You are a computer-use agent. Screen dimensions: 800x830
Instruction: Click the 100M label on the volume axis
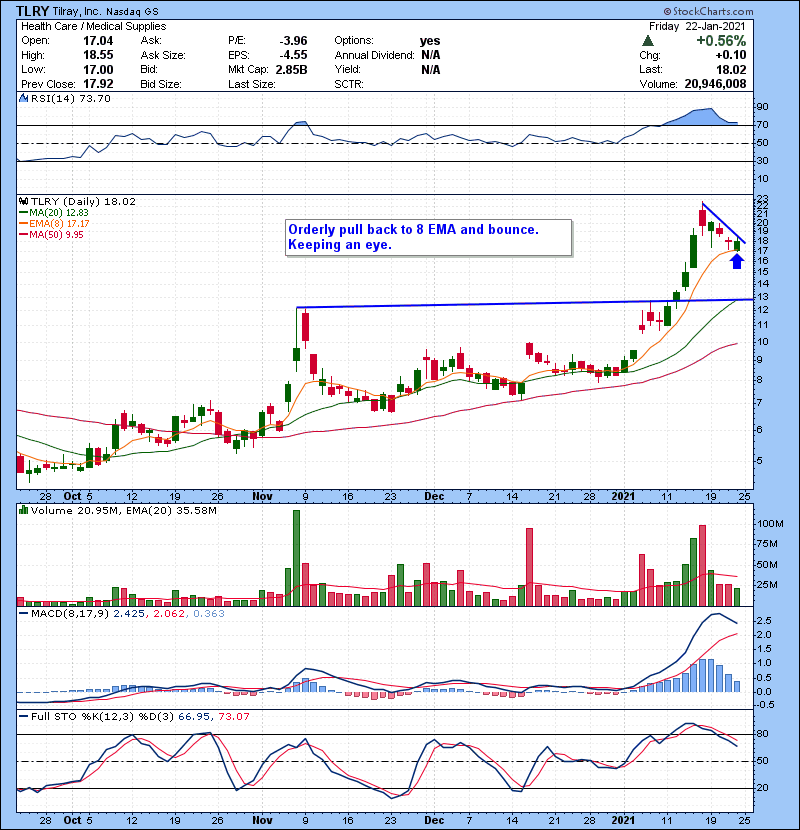coord(770,524)
